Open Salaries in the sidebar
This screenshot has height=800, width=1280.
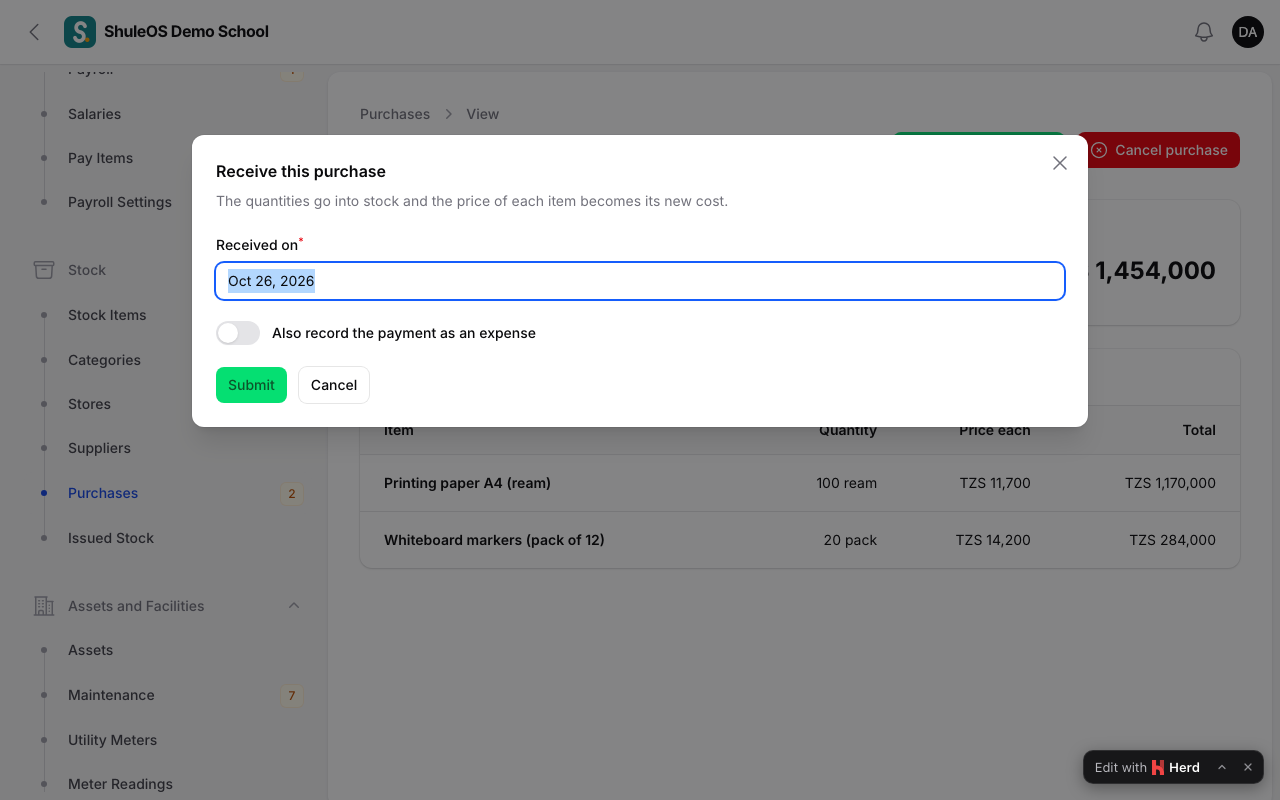click(94, 114)
